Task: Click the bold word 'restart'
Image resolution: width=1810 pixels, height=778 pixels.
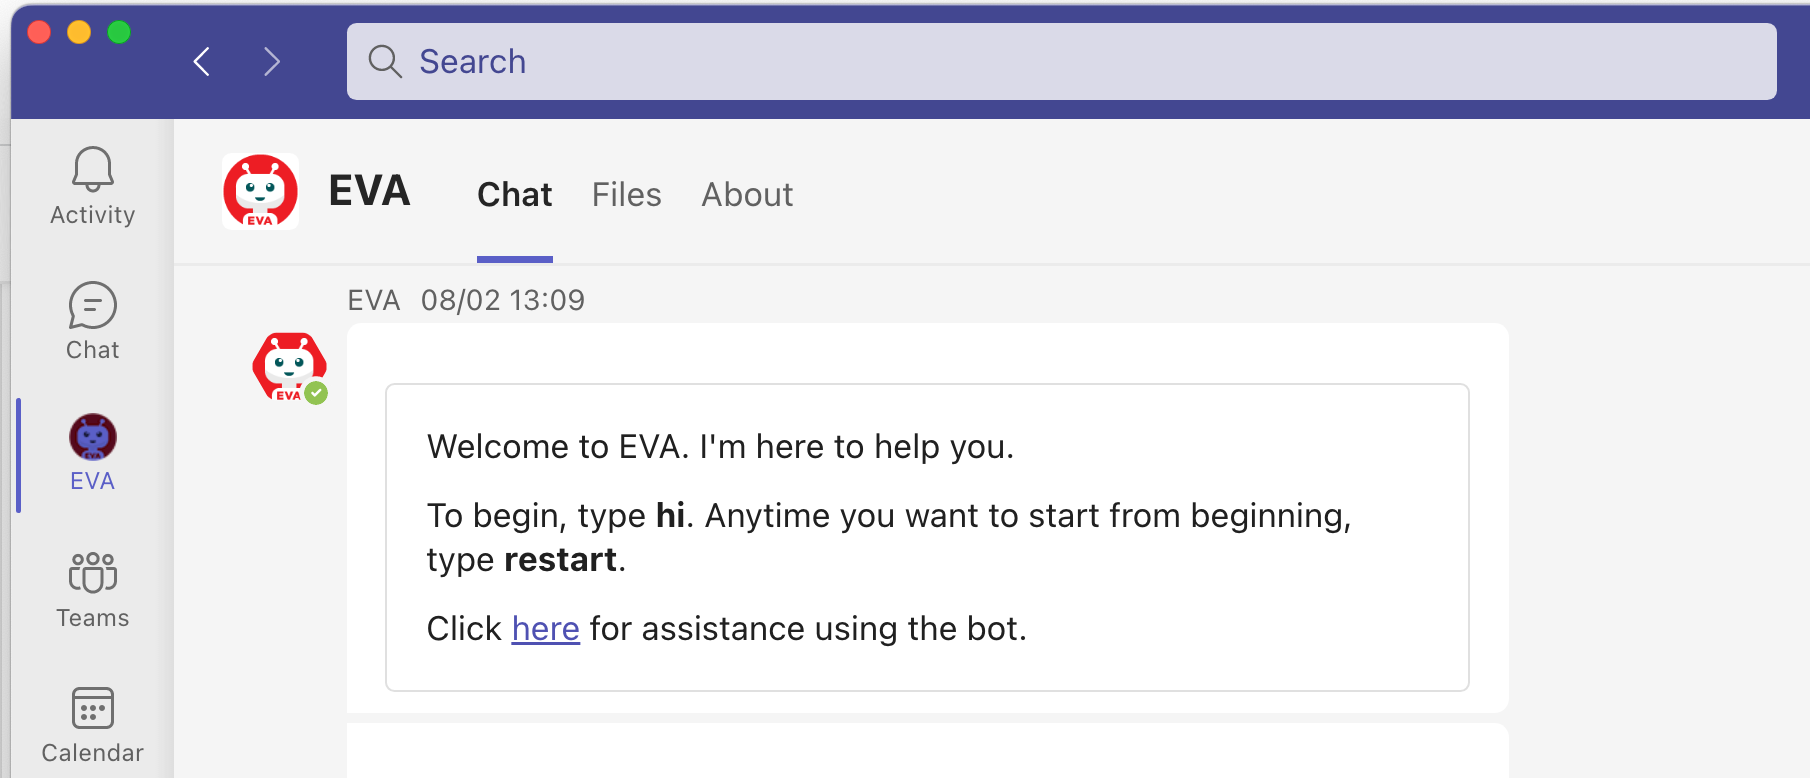Action: coord(560,559)
